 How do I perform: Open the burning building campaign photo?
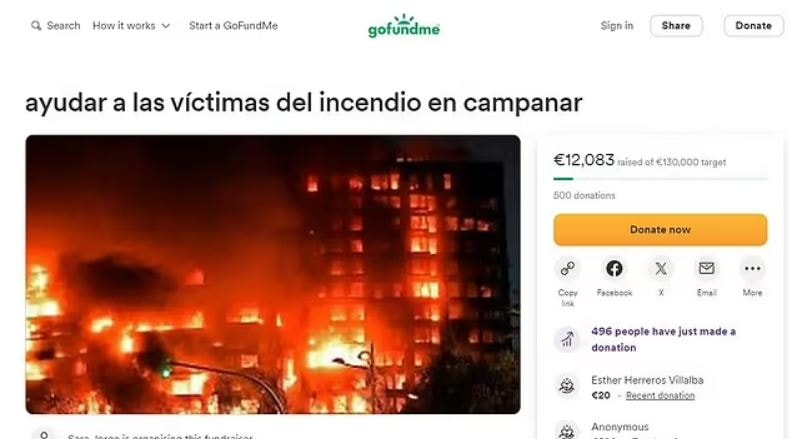point(273,274)
